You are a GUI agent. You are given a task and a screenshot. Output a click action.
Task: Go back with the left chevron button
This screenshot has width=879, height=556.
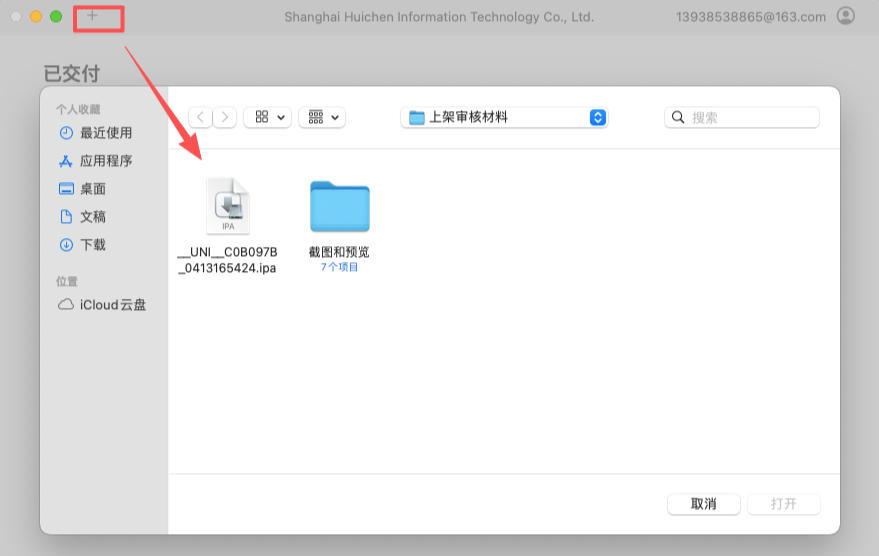click(200, 117)
